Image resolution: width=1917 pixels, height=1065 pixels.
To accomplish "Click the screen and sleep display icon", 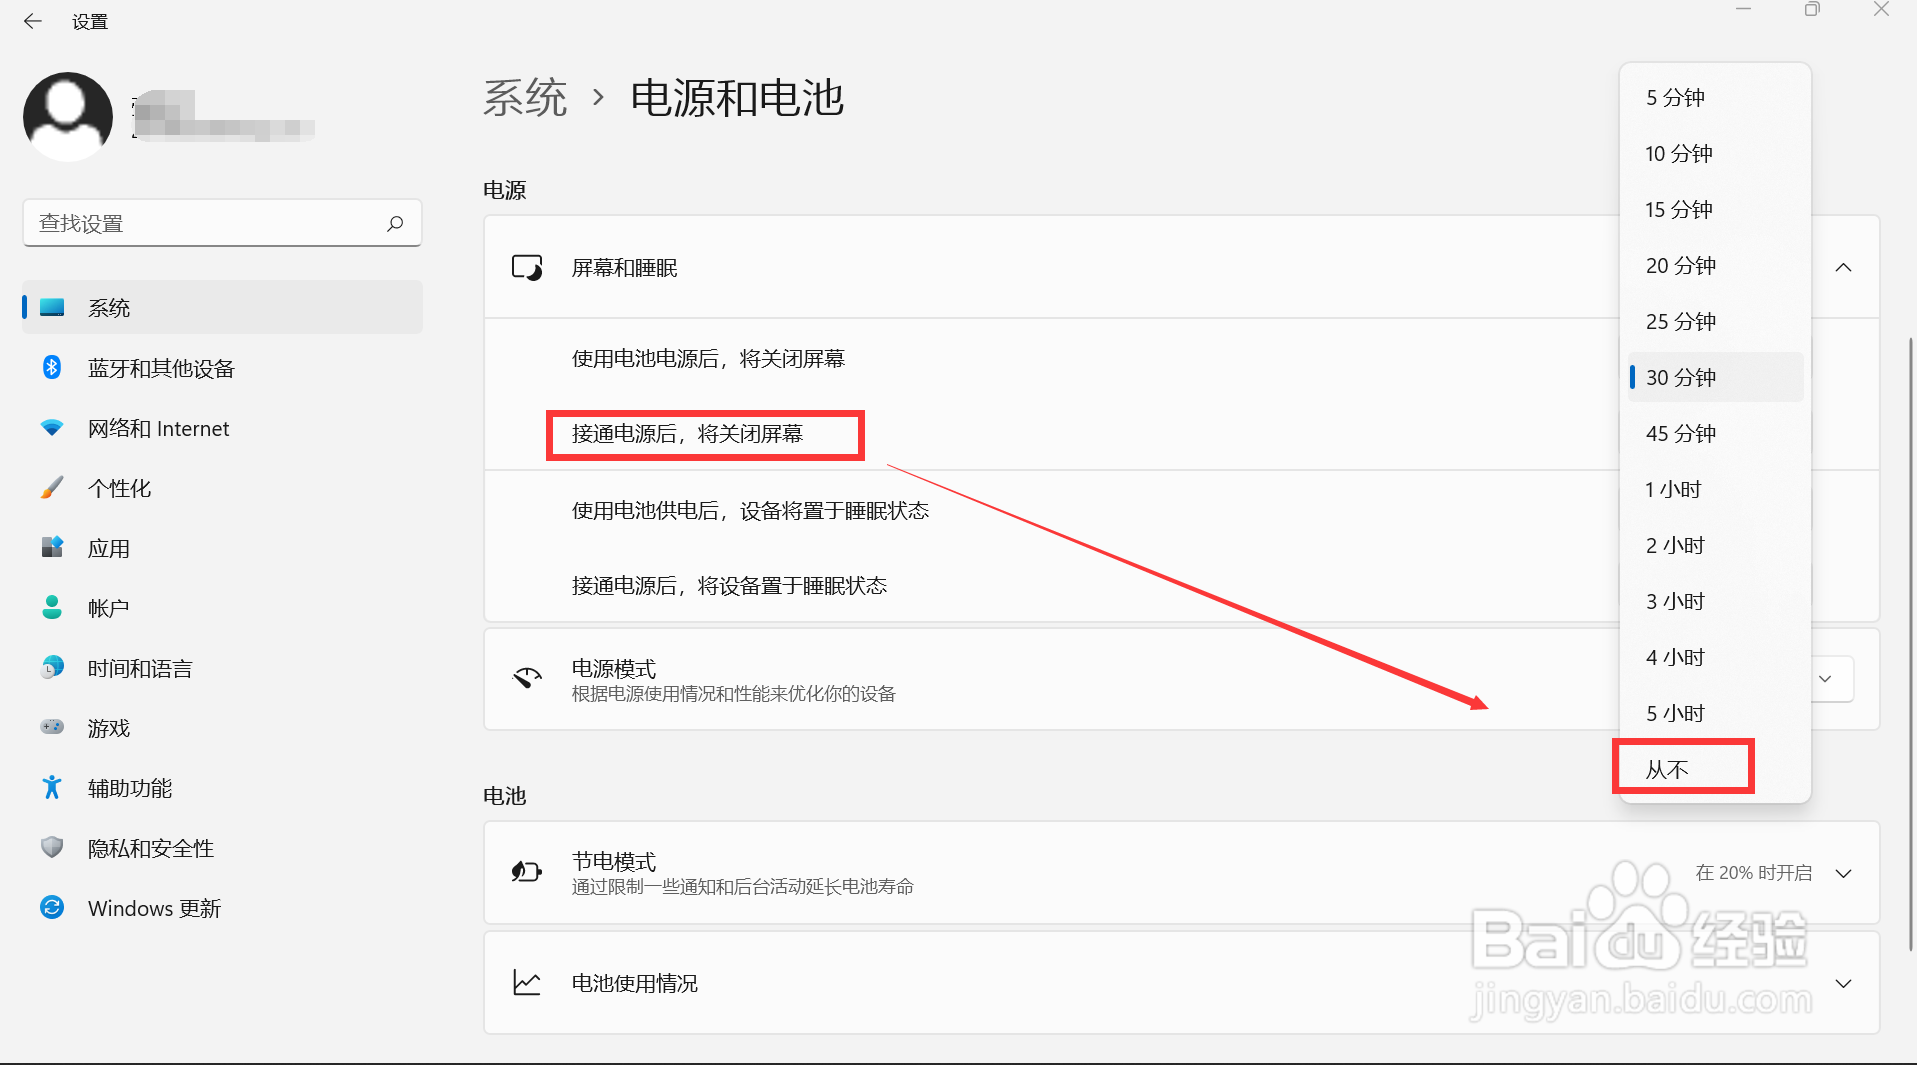I will click(x=527, y=267).
